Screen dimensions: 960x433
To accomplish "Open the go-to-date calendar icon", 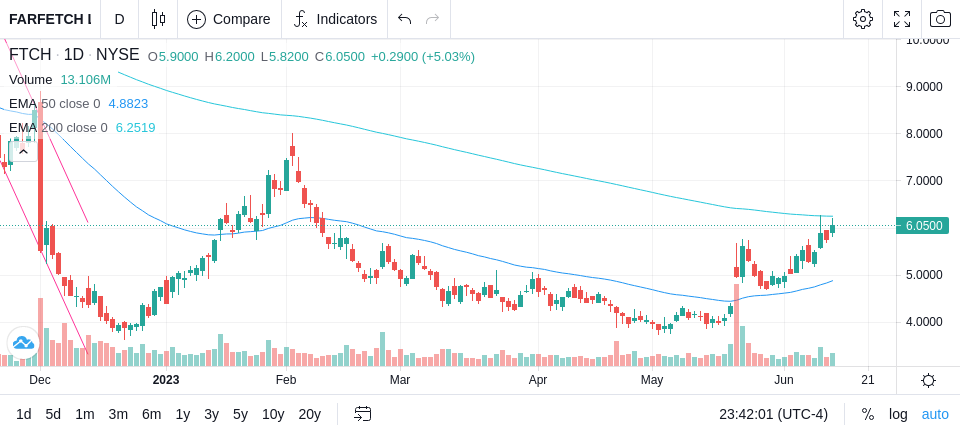I will point(362,415).
